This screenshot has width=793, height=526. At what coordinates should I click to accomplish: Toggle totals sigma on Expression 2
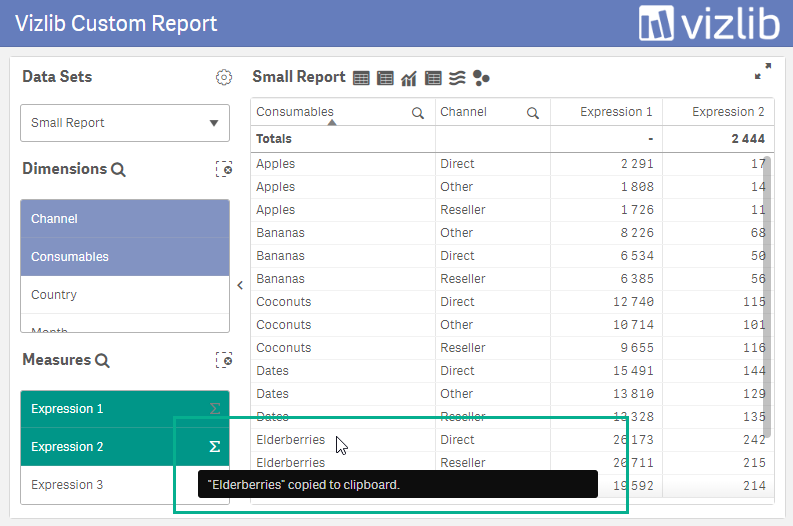click(214, 447)
